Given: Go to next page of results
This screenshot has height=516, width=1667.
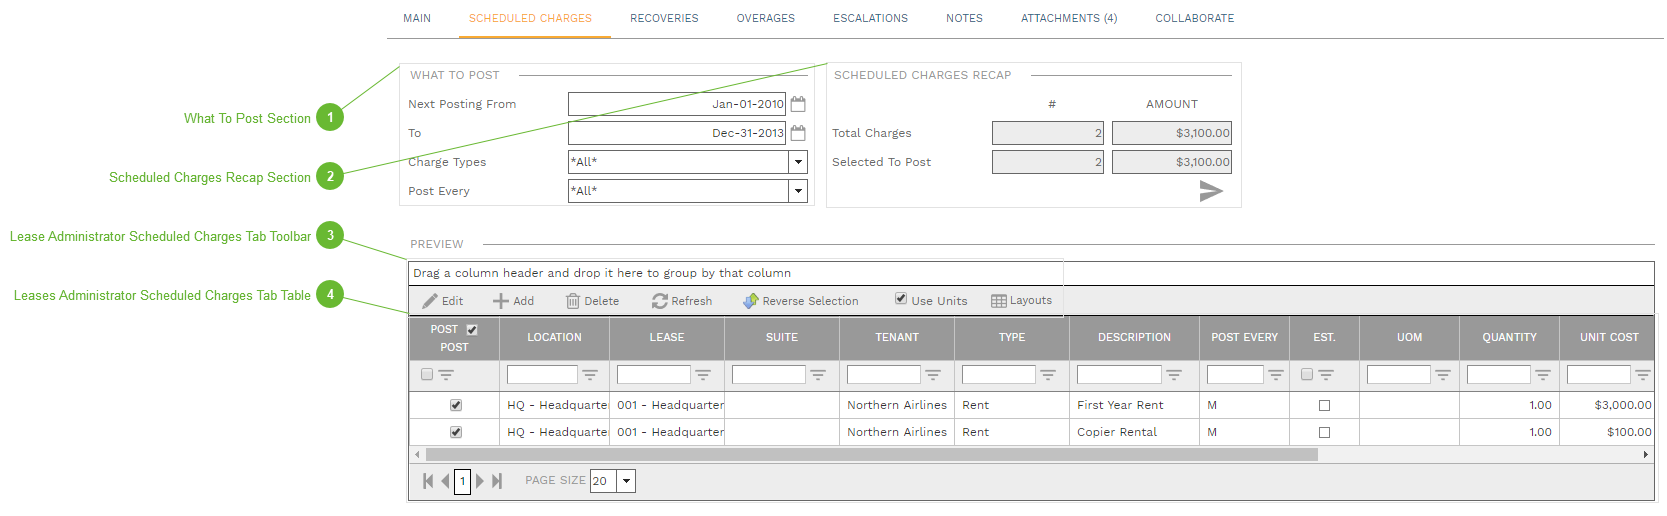Looking at the screenshot, I should pos(480,481).
